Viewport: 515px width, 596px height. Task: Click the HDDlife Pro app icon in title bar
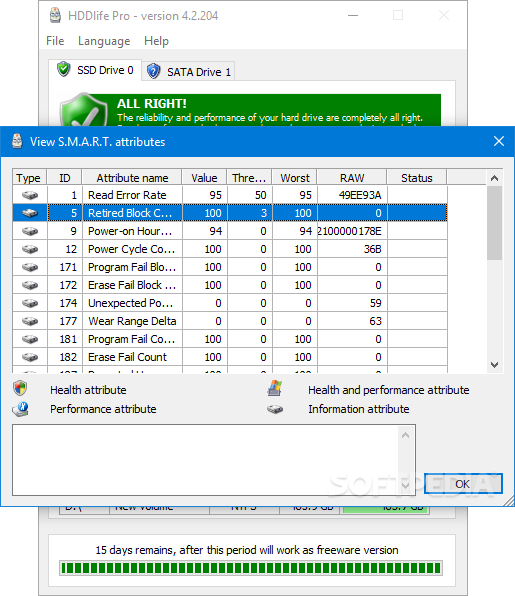tap(55, 16)
